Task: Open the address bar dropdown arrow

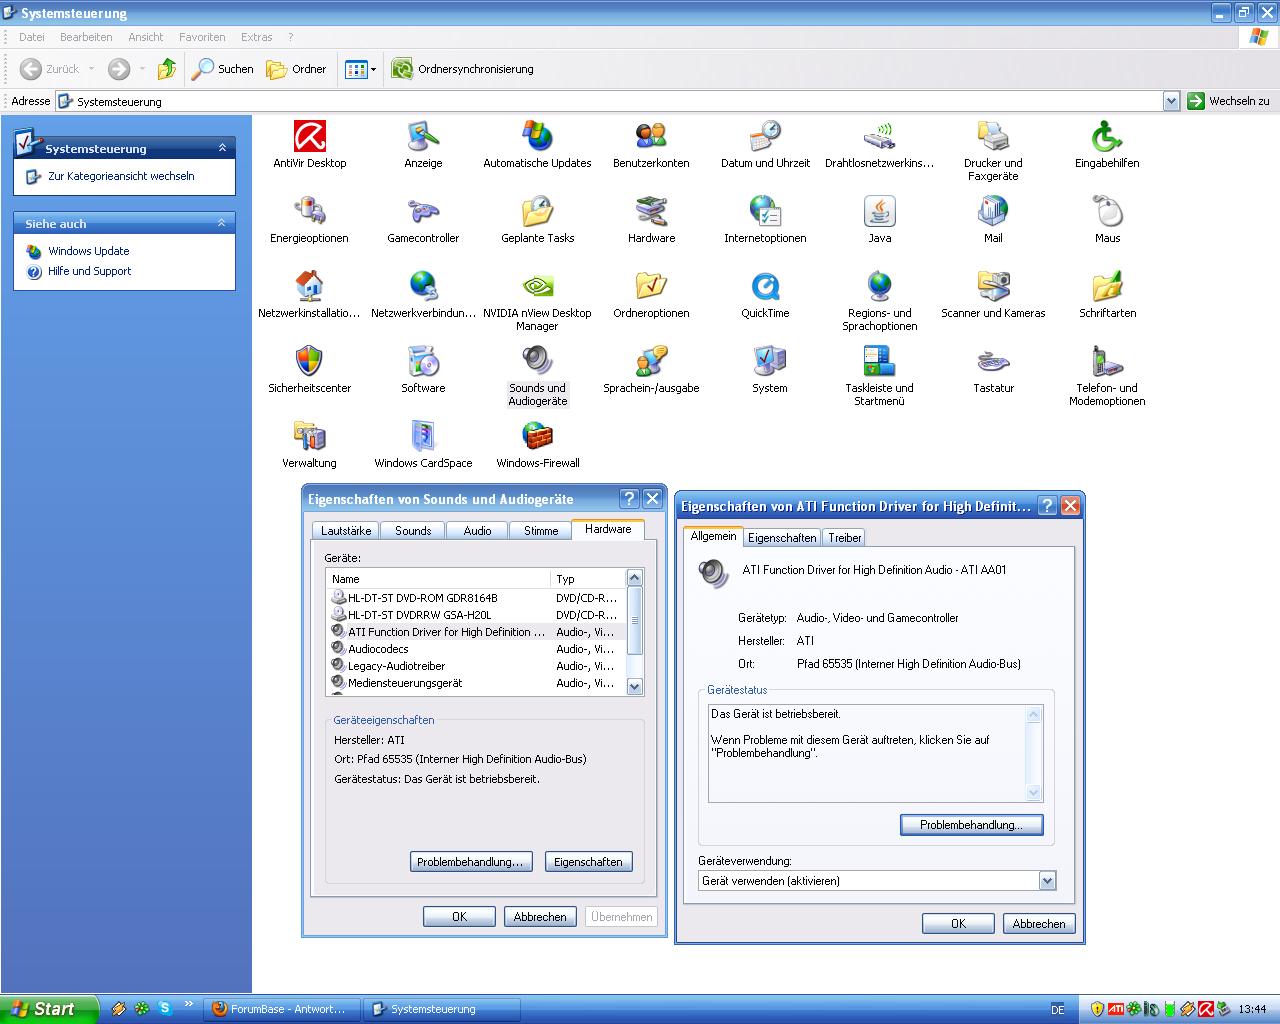Action: click(x=1171, y=101)
